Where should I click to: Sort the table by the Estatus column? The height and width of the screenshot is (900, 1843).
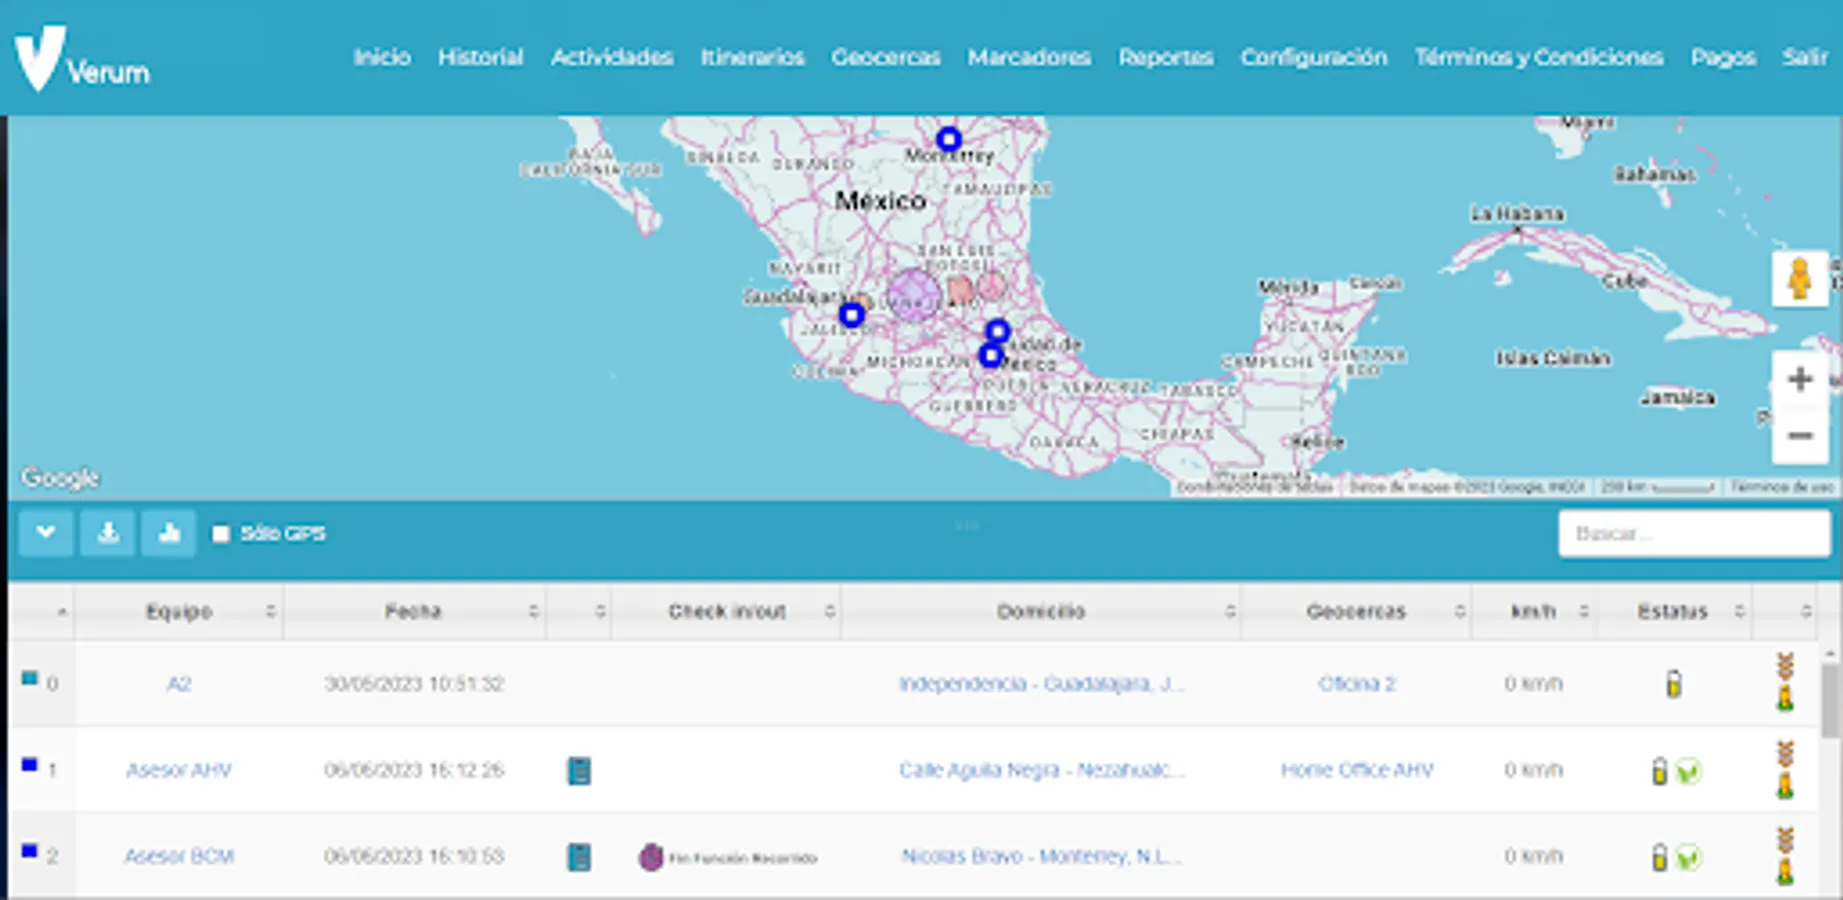click(x=1672, y=611)
